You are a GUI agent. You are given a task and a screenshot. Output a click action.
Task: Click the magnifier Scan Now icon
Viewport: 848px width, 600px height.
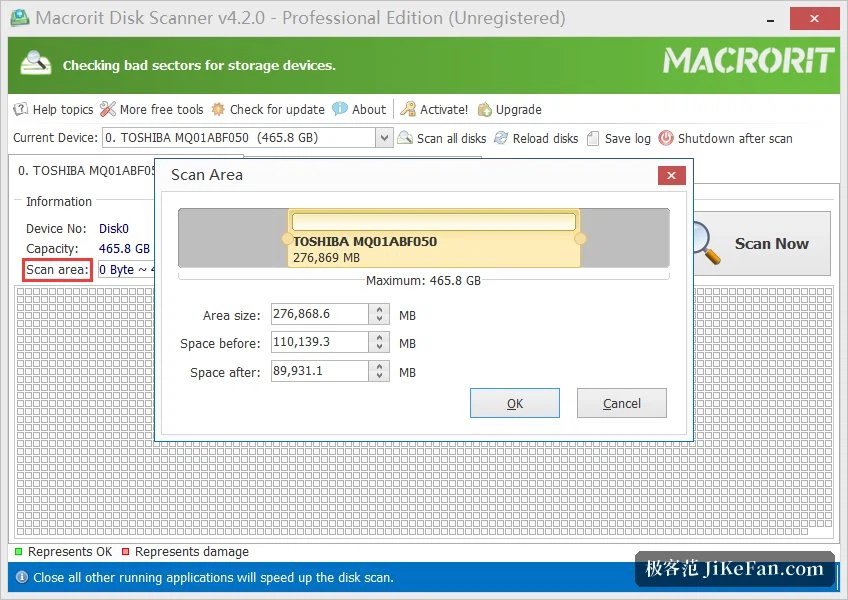[x=707, y=243]
